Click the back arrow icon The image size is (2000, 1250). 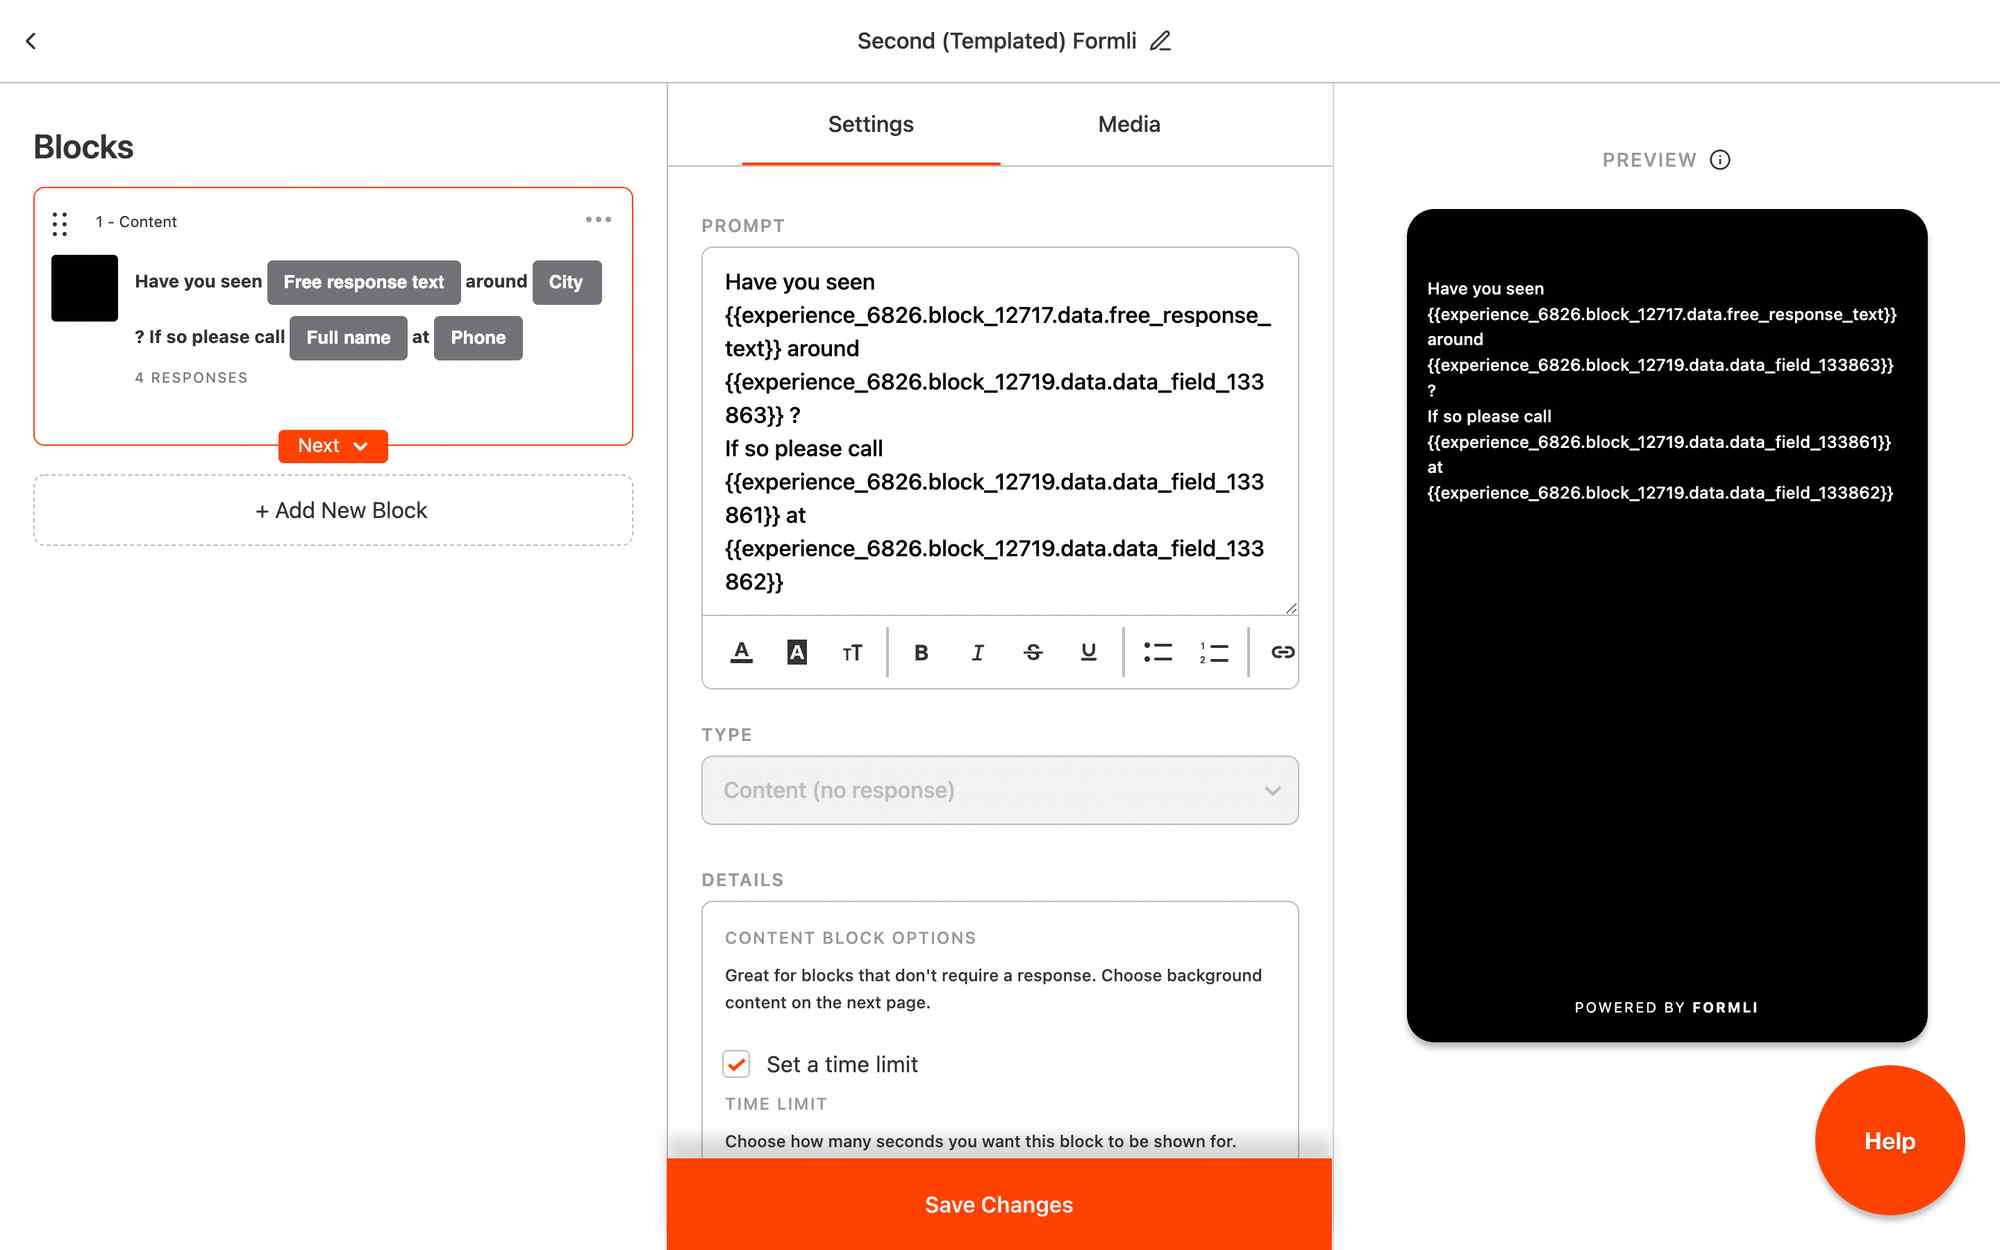[x=31, y=41]
